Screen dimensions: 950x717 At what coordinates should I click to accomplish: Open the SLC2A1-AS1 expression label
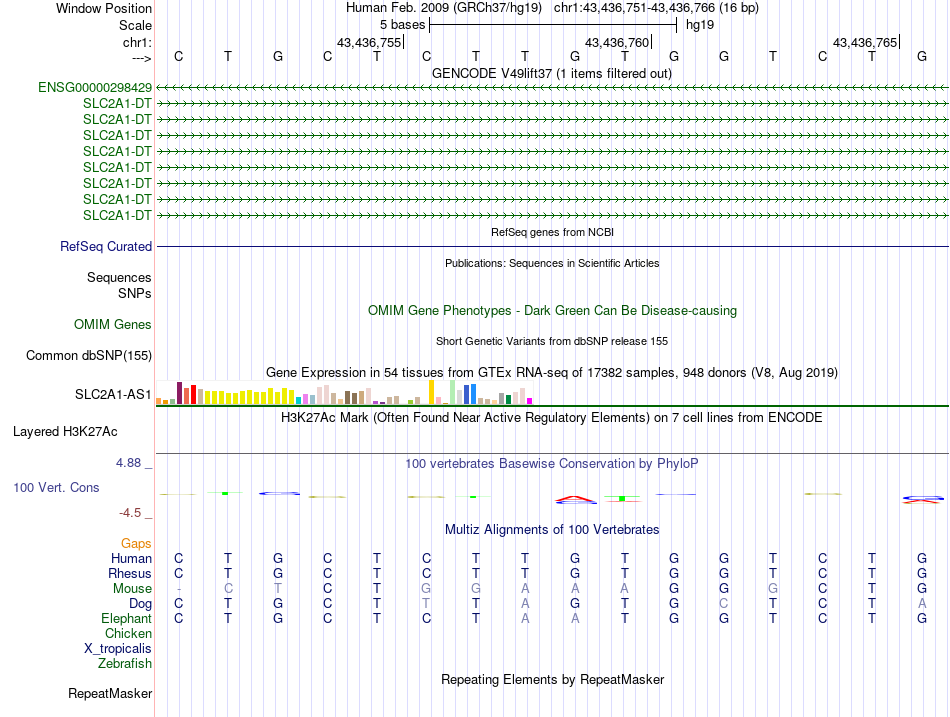pos(113,395)
